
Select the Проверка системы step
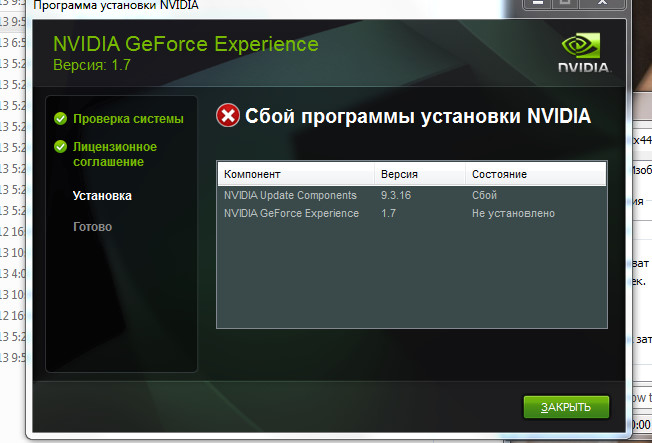[x=128, y=119]
